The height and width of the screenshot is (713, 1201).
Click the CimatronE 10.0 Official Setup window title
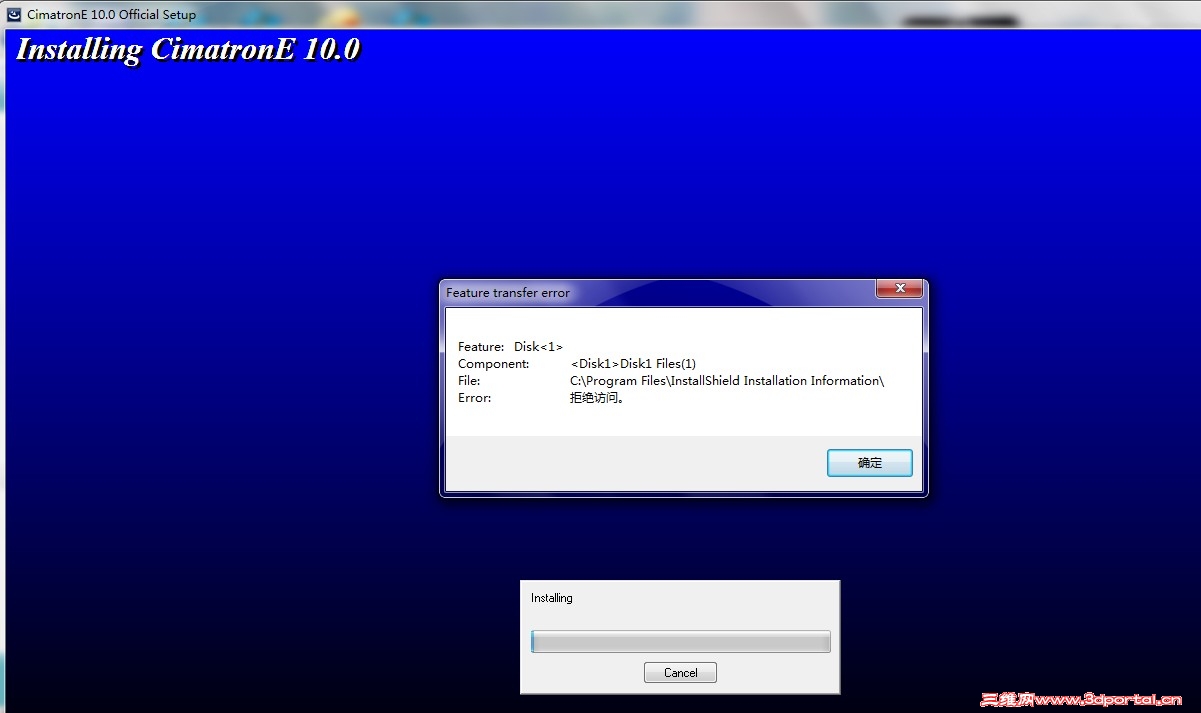112,15
